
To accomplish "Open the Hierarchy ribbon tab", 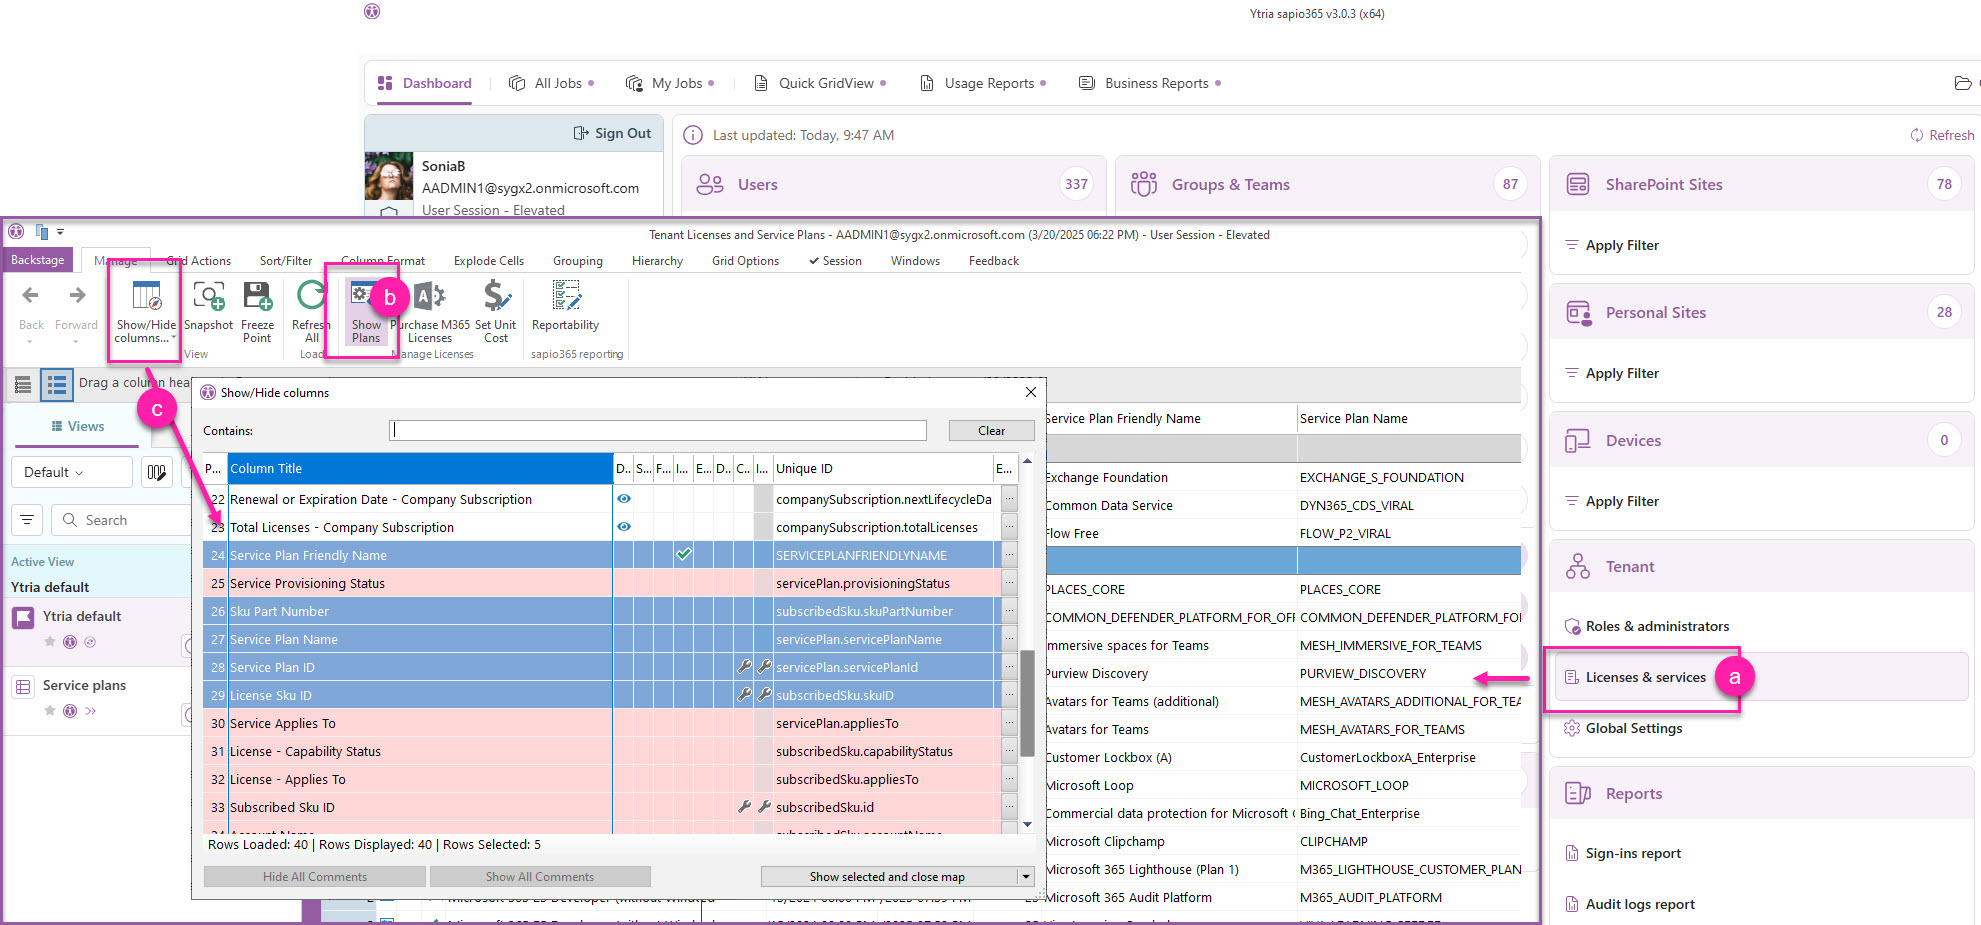I will pos(657,261).
